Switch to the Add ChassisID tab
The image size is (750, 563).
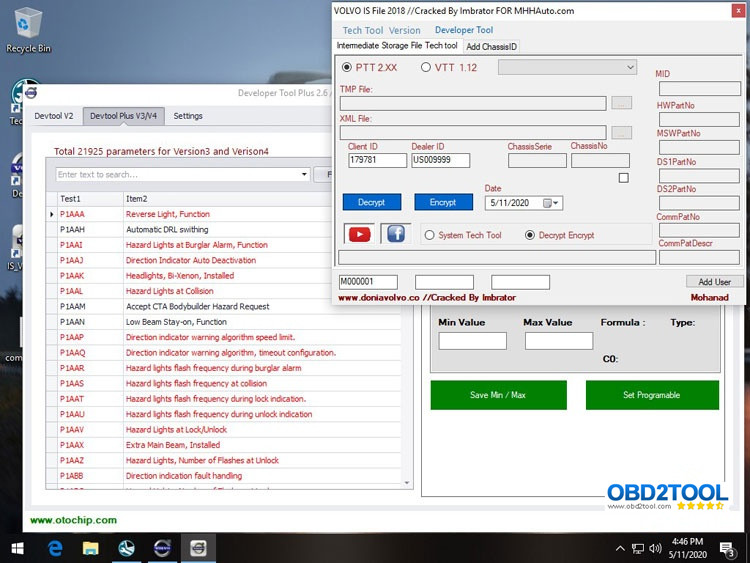click(491, 46)
